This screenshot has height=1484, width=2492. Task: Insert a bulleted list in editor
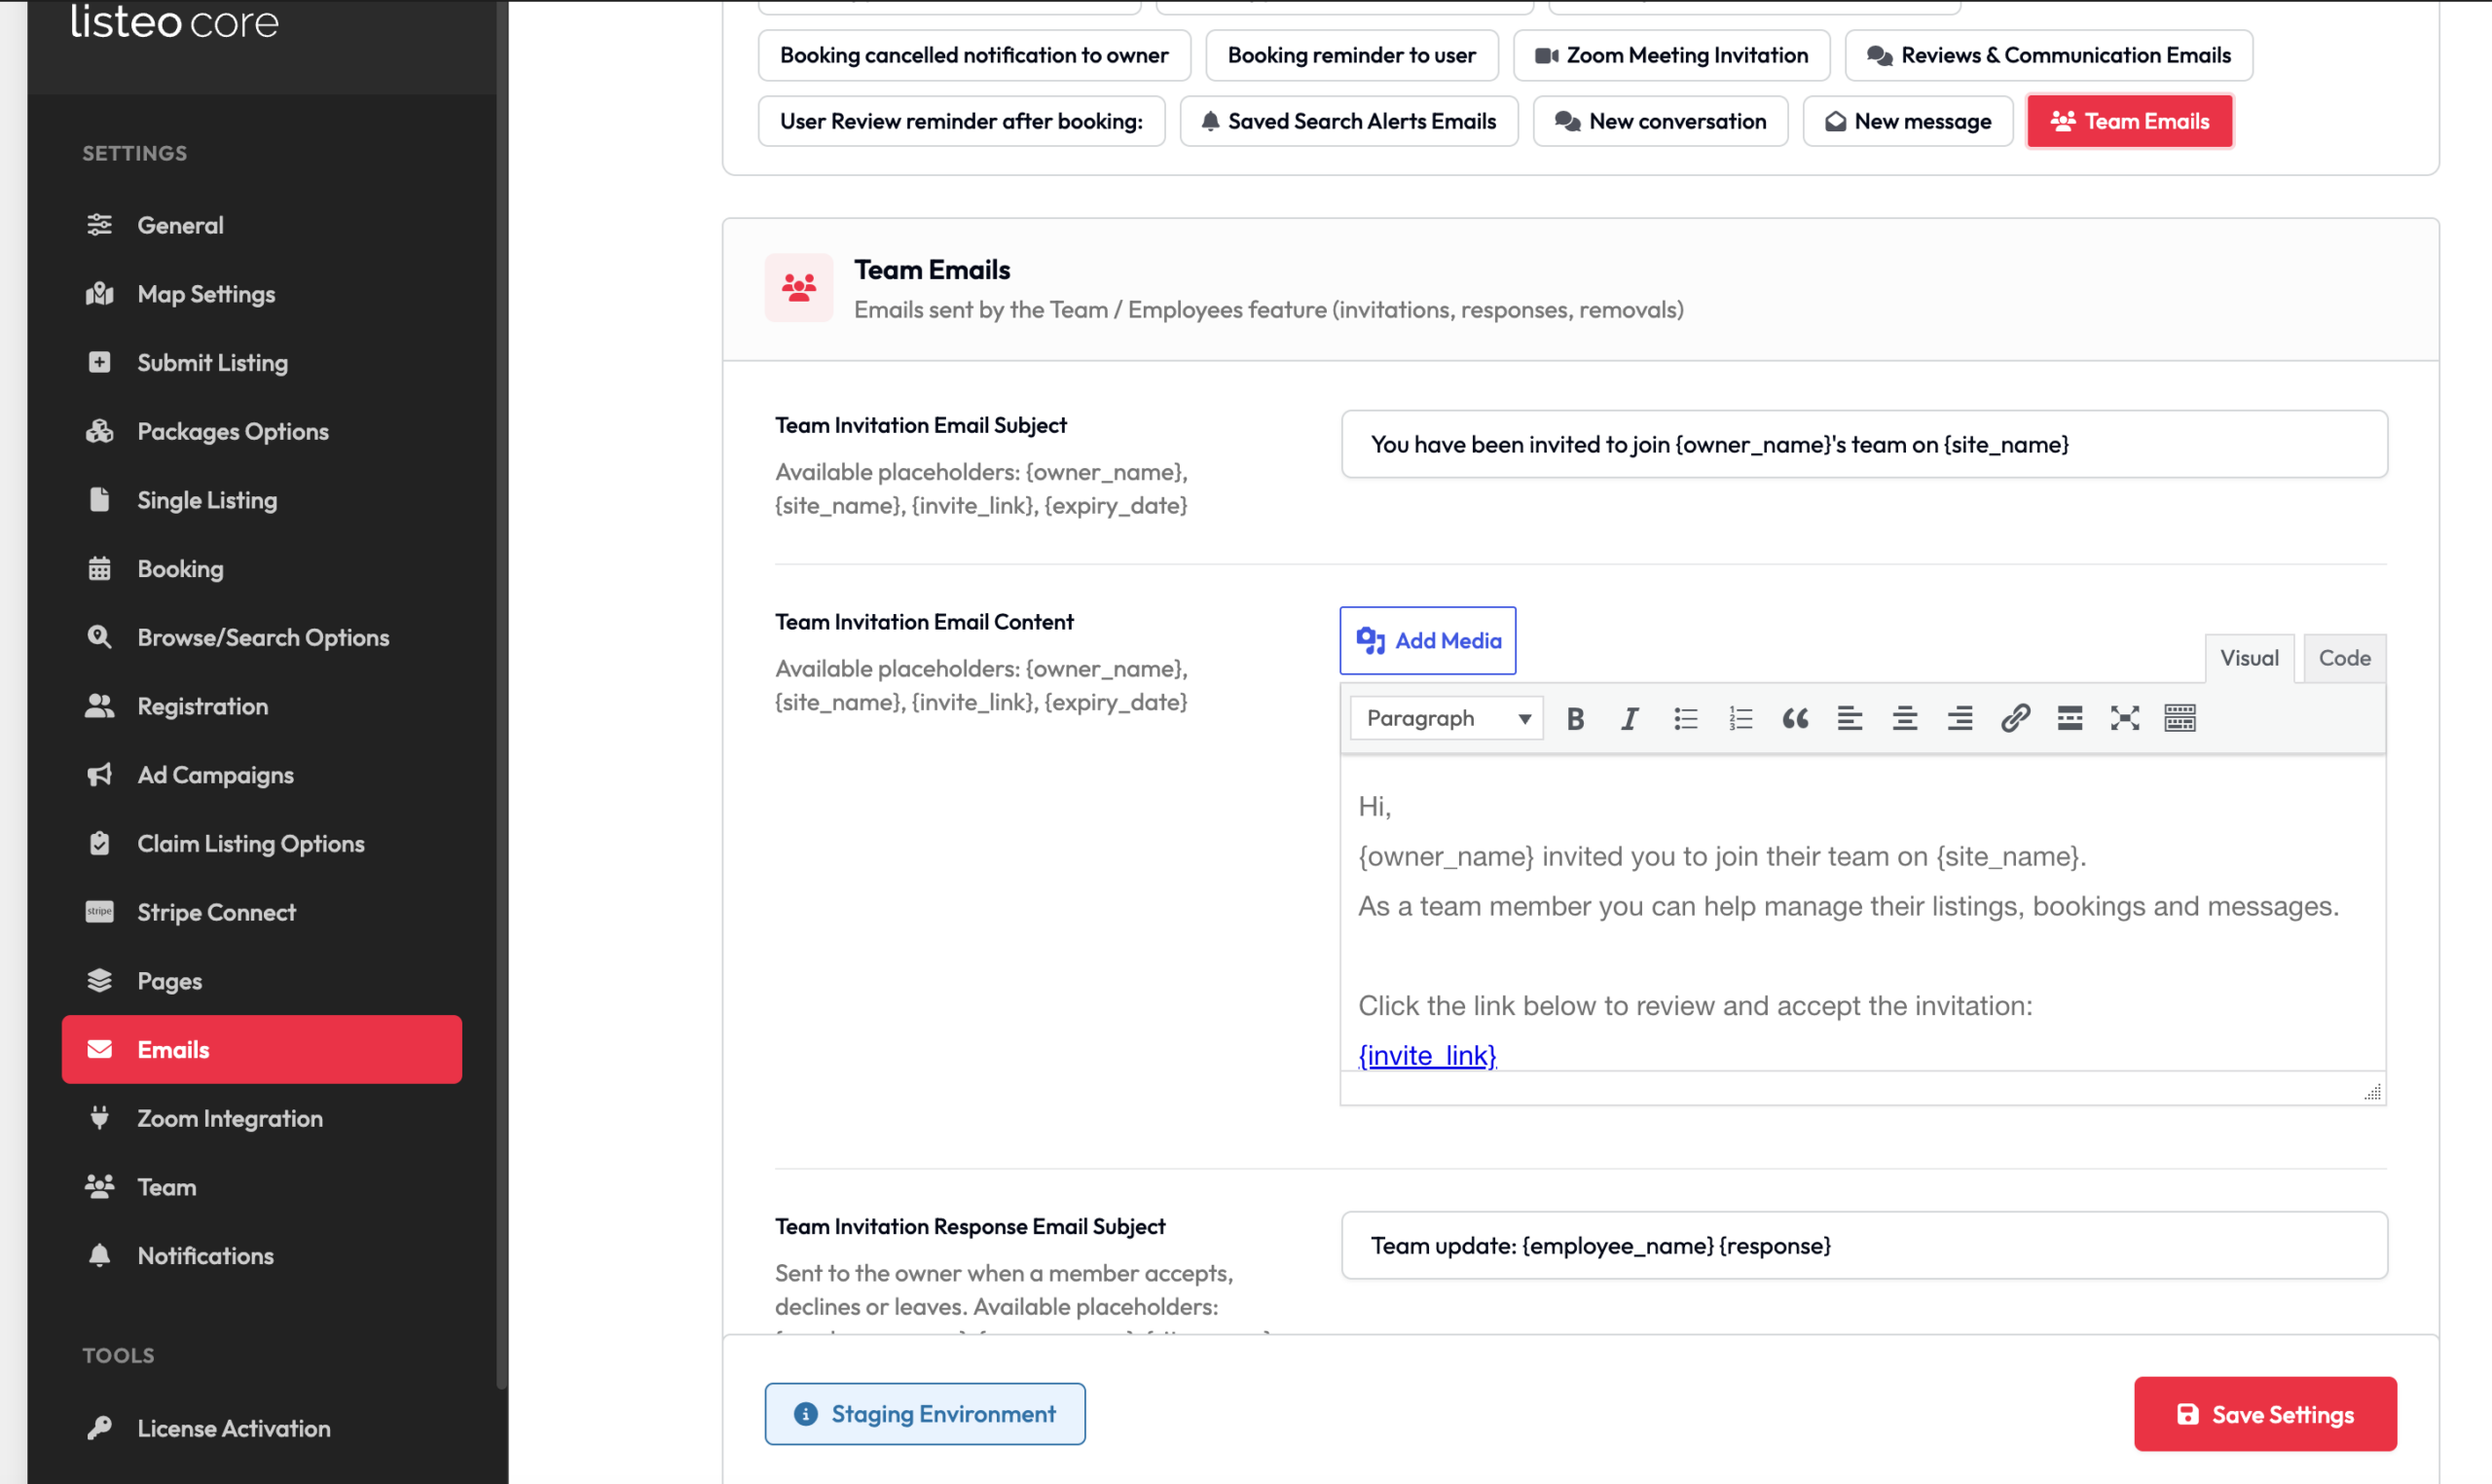pyautogui.click(x=1686, y=718)
